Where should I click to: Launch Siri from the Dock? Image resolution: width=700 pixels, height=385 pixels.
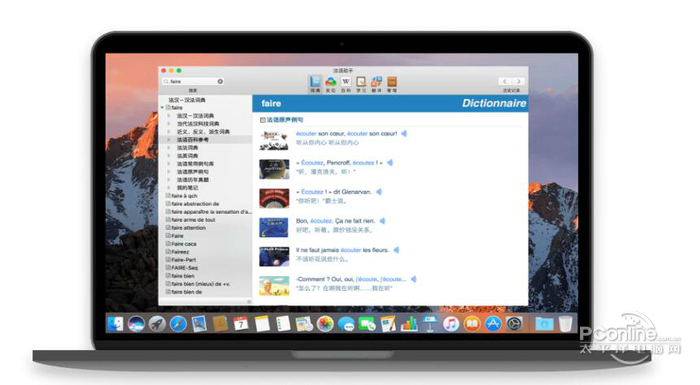(x=136, y=324)
